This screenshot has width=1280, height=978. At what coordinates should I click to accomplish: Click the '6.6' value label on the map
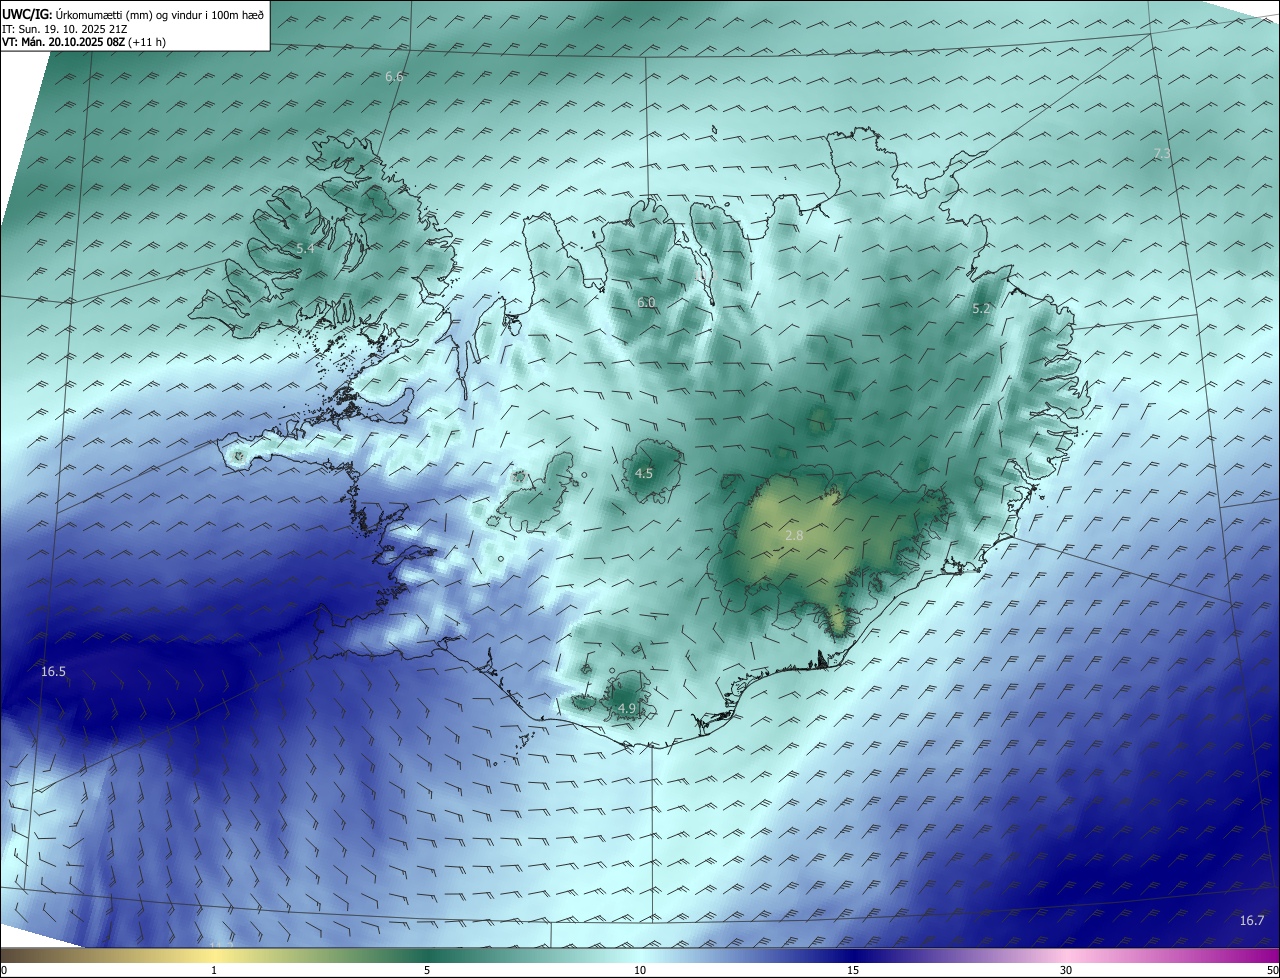click(x=394, y=77)
